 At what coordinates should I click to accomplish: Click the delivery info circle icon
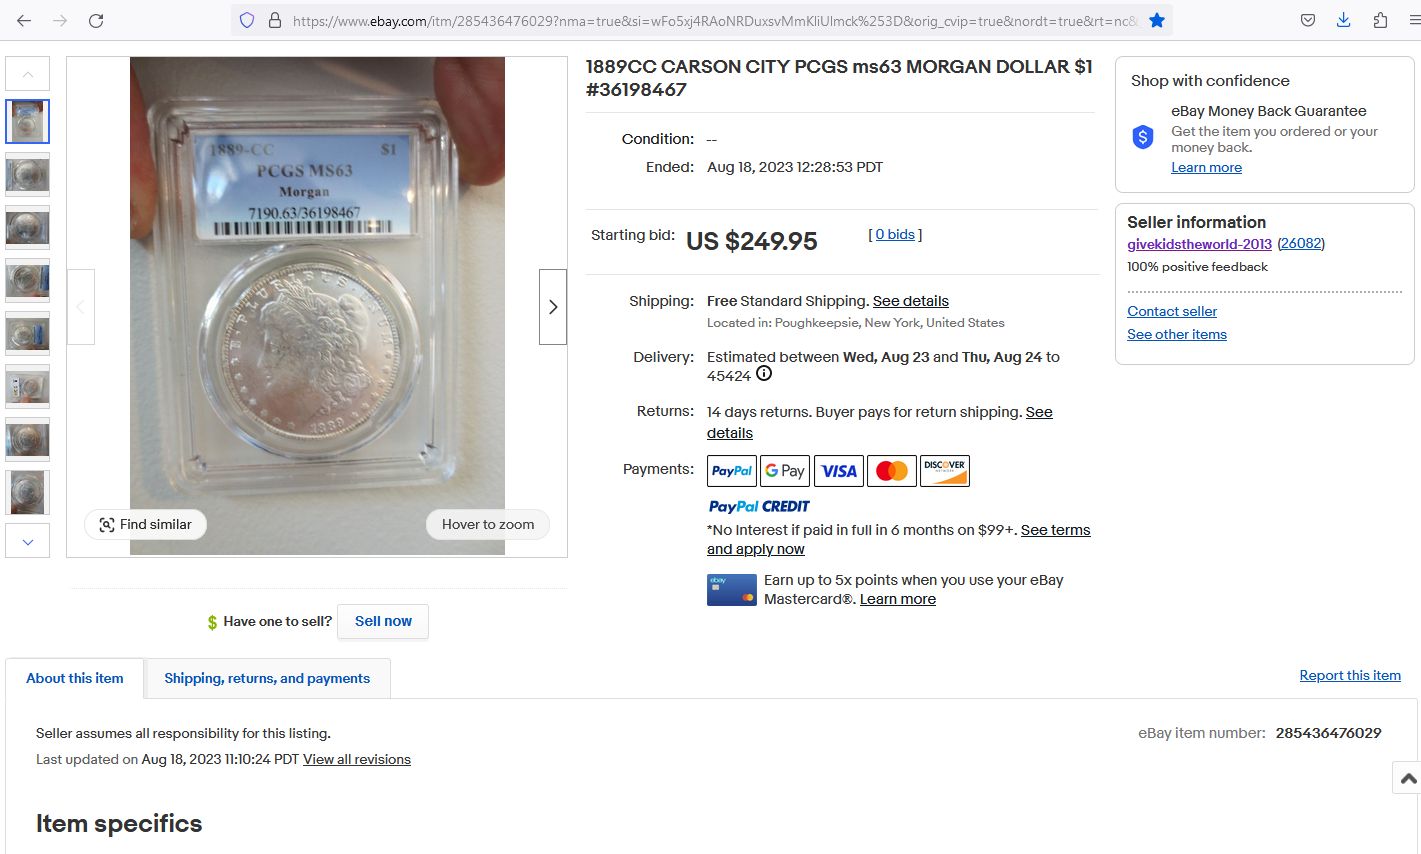coord(764,374)
